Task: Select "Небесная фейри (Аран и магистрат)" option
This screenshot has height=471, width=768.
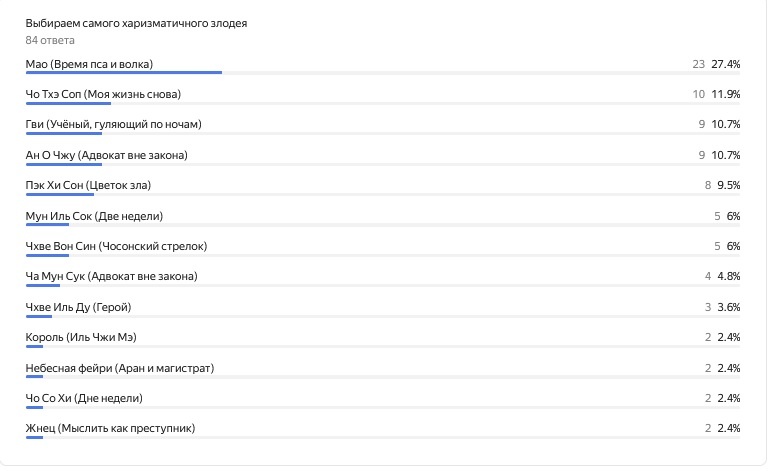Action: pos(120,368)
